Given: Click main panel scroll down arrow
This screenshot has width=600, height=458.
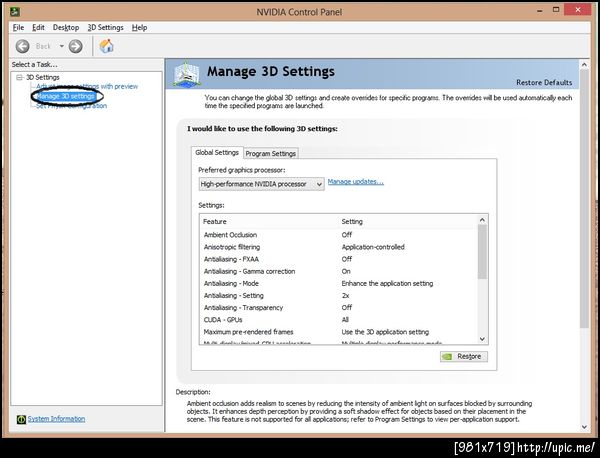Looking at the screenshot, I should point(584,427).
